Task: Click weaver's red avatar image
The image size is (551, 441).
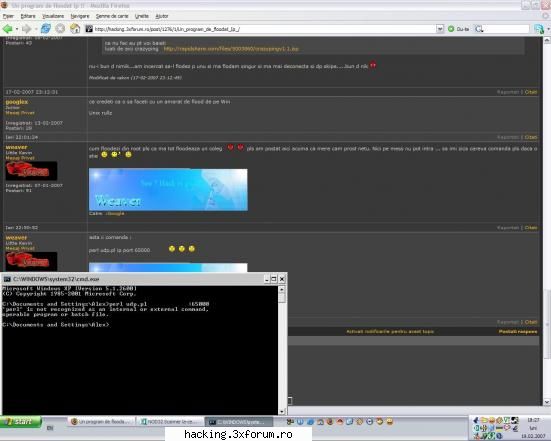Action: [x=31, y=171]
